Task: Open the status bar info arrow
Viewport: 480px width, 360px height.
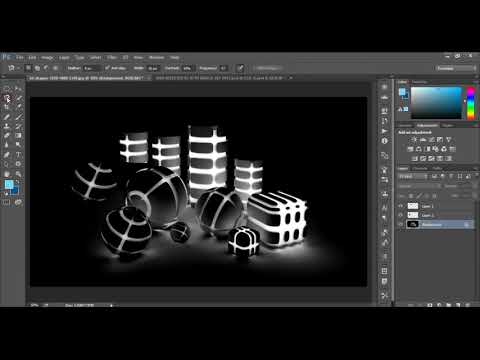Action: (x=111, y=305)
